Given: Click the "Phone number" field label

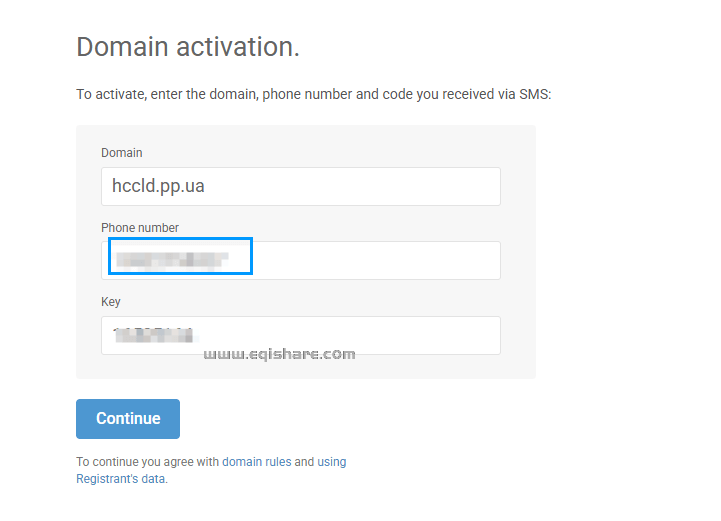Looking at the screenshot, I should point(140,228).
